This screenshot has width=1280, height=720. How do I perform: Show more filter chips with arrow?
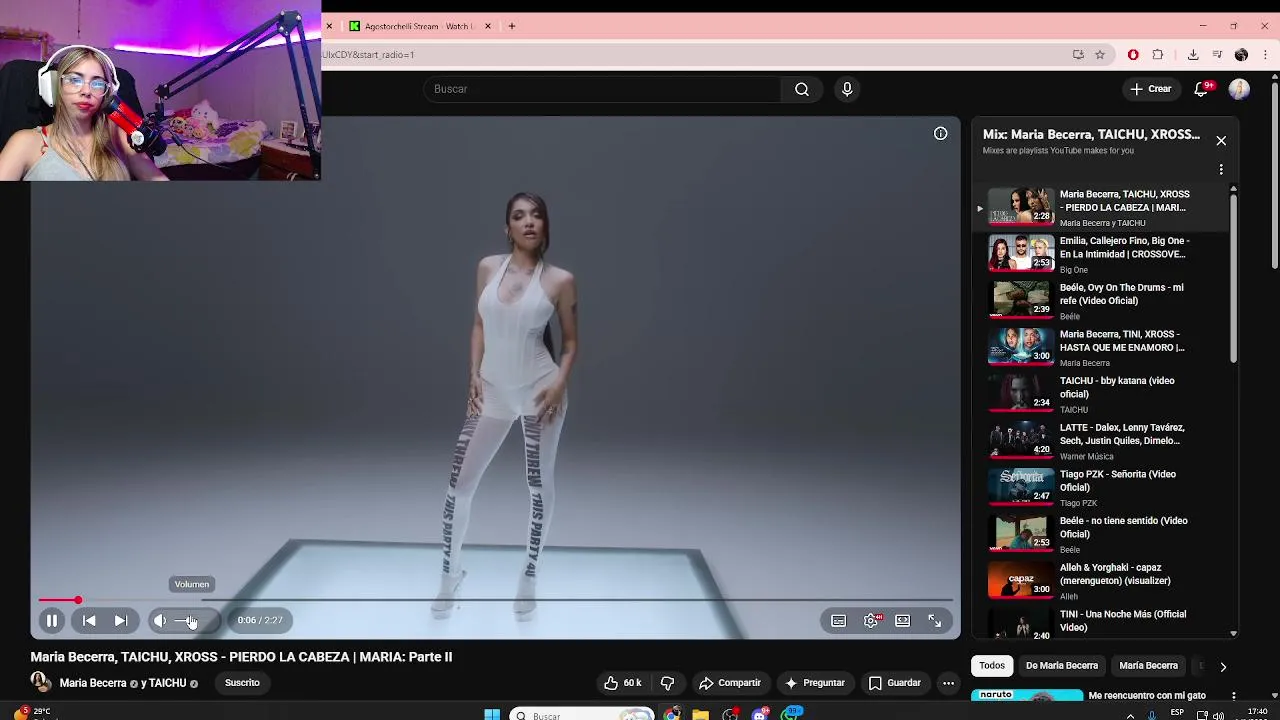click(1222, 666)
